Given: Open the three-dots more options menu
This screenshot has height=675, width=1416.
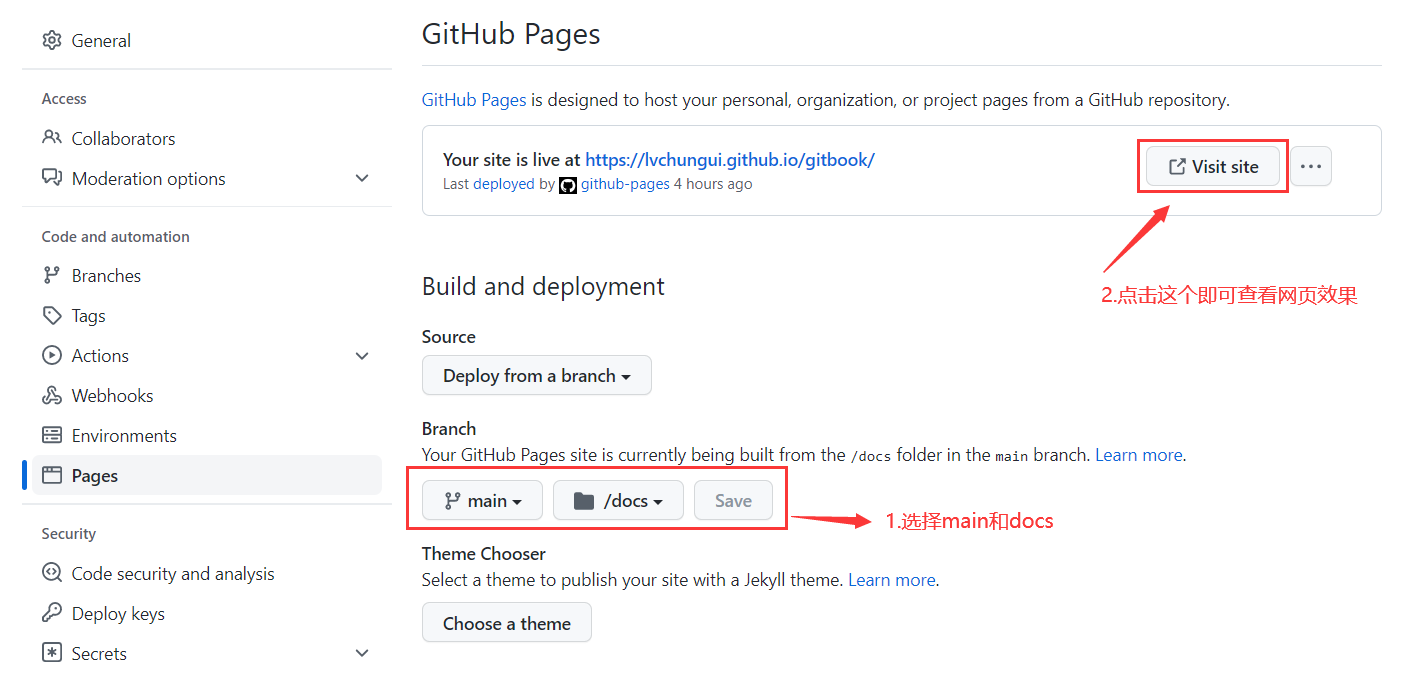Looking at the screenshot, I should 1311,166.
